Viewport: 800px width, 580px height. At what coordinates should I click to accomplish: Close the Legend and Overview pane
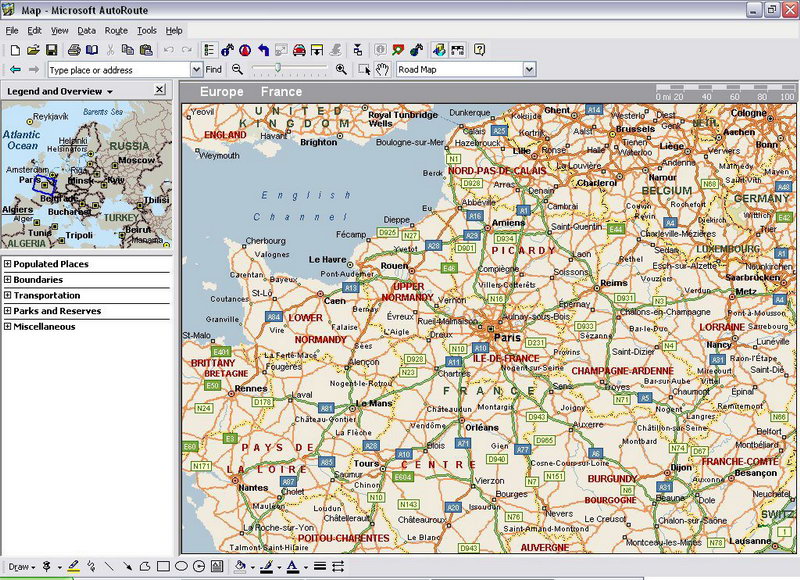click(160, 90)
